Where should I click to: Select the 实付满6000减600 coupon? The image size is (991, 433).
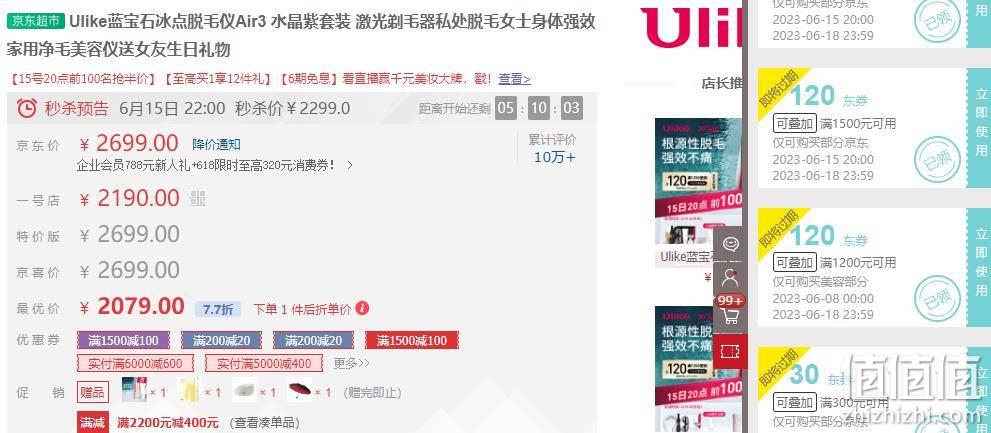[x=135, y=363]
